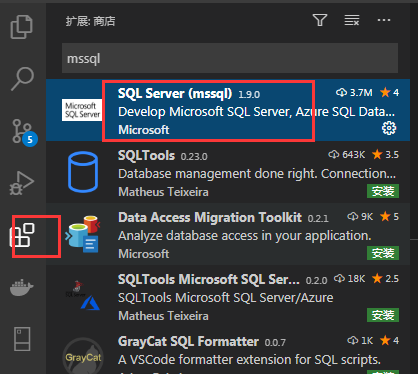The image size is (418, 374).
Task: Click the Microsoft publisher under SQL Server (mssql)
Action: pyautogui.click(x=144, y=130)
